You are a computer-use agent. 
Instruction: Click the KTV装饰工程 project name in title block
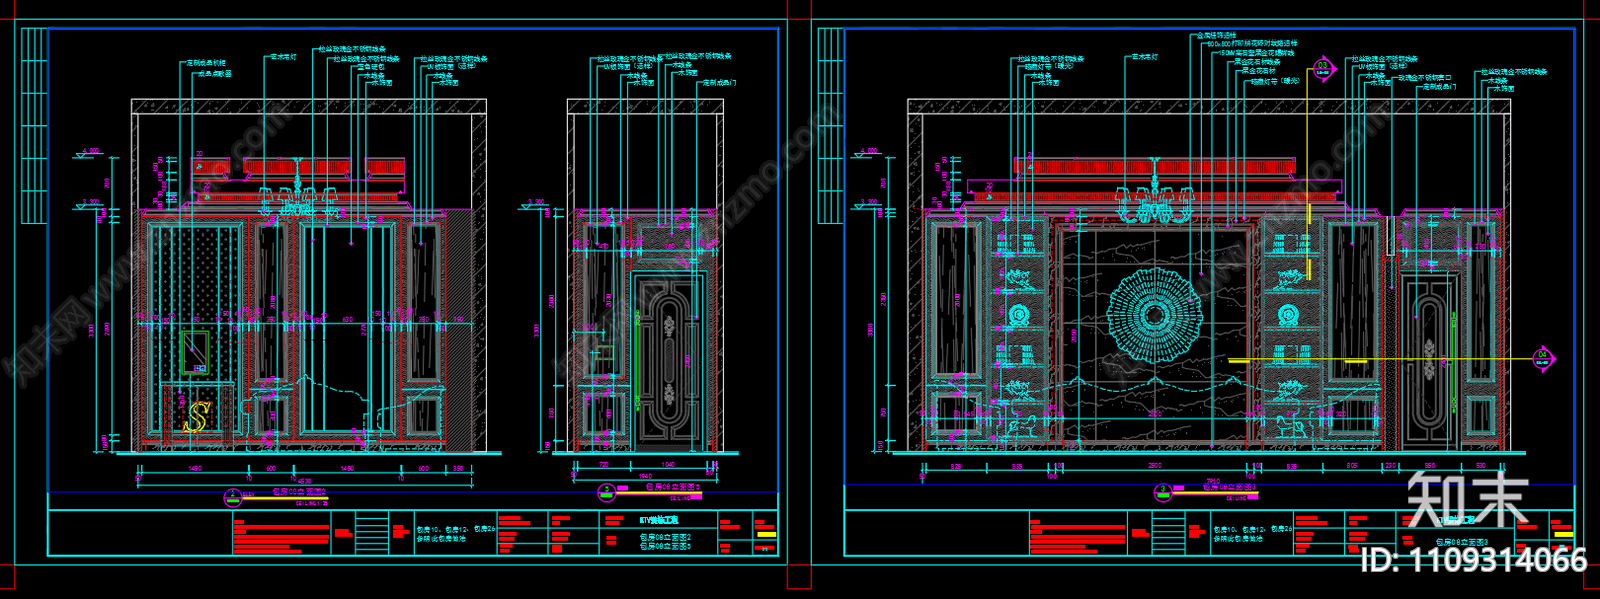click(659, 520)
